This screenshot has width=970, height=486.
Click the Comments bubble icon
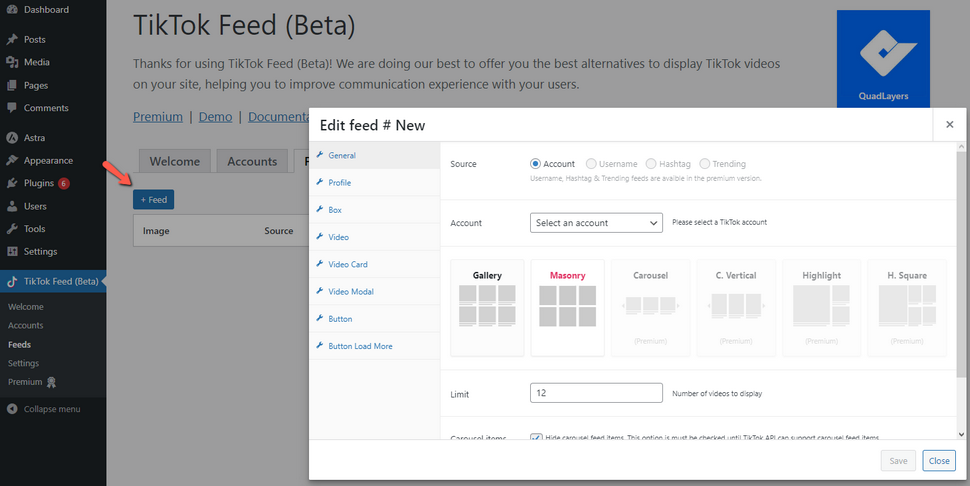click(12, 108)
